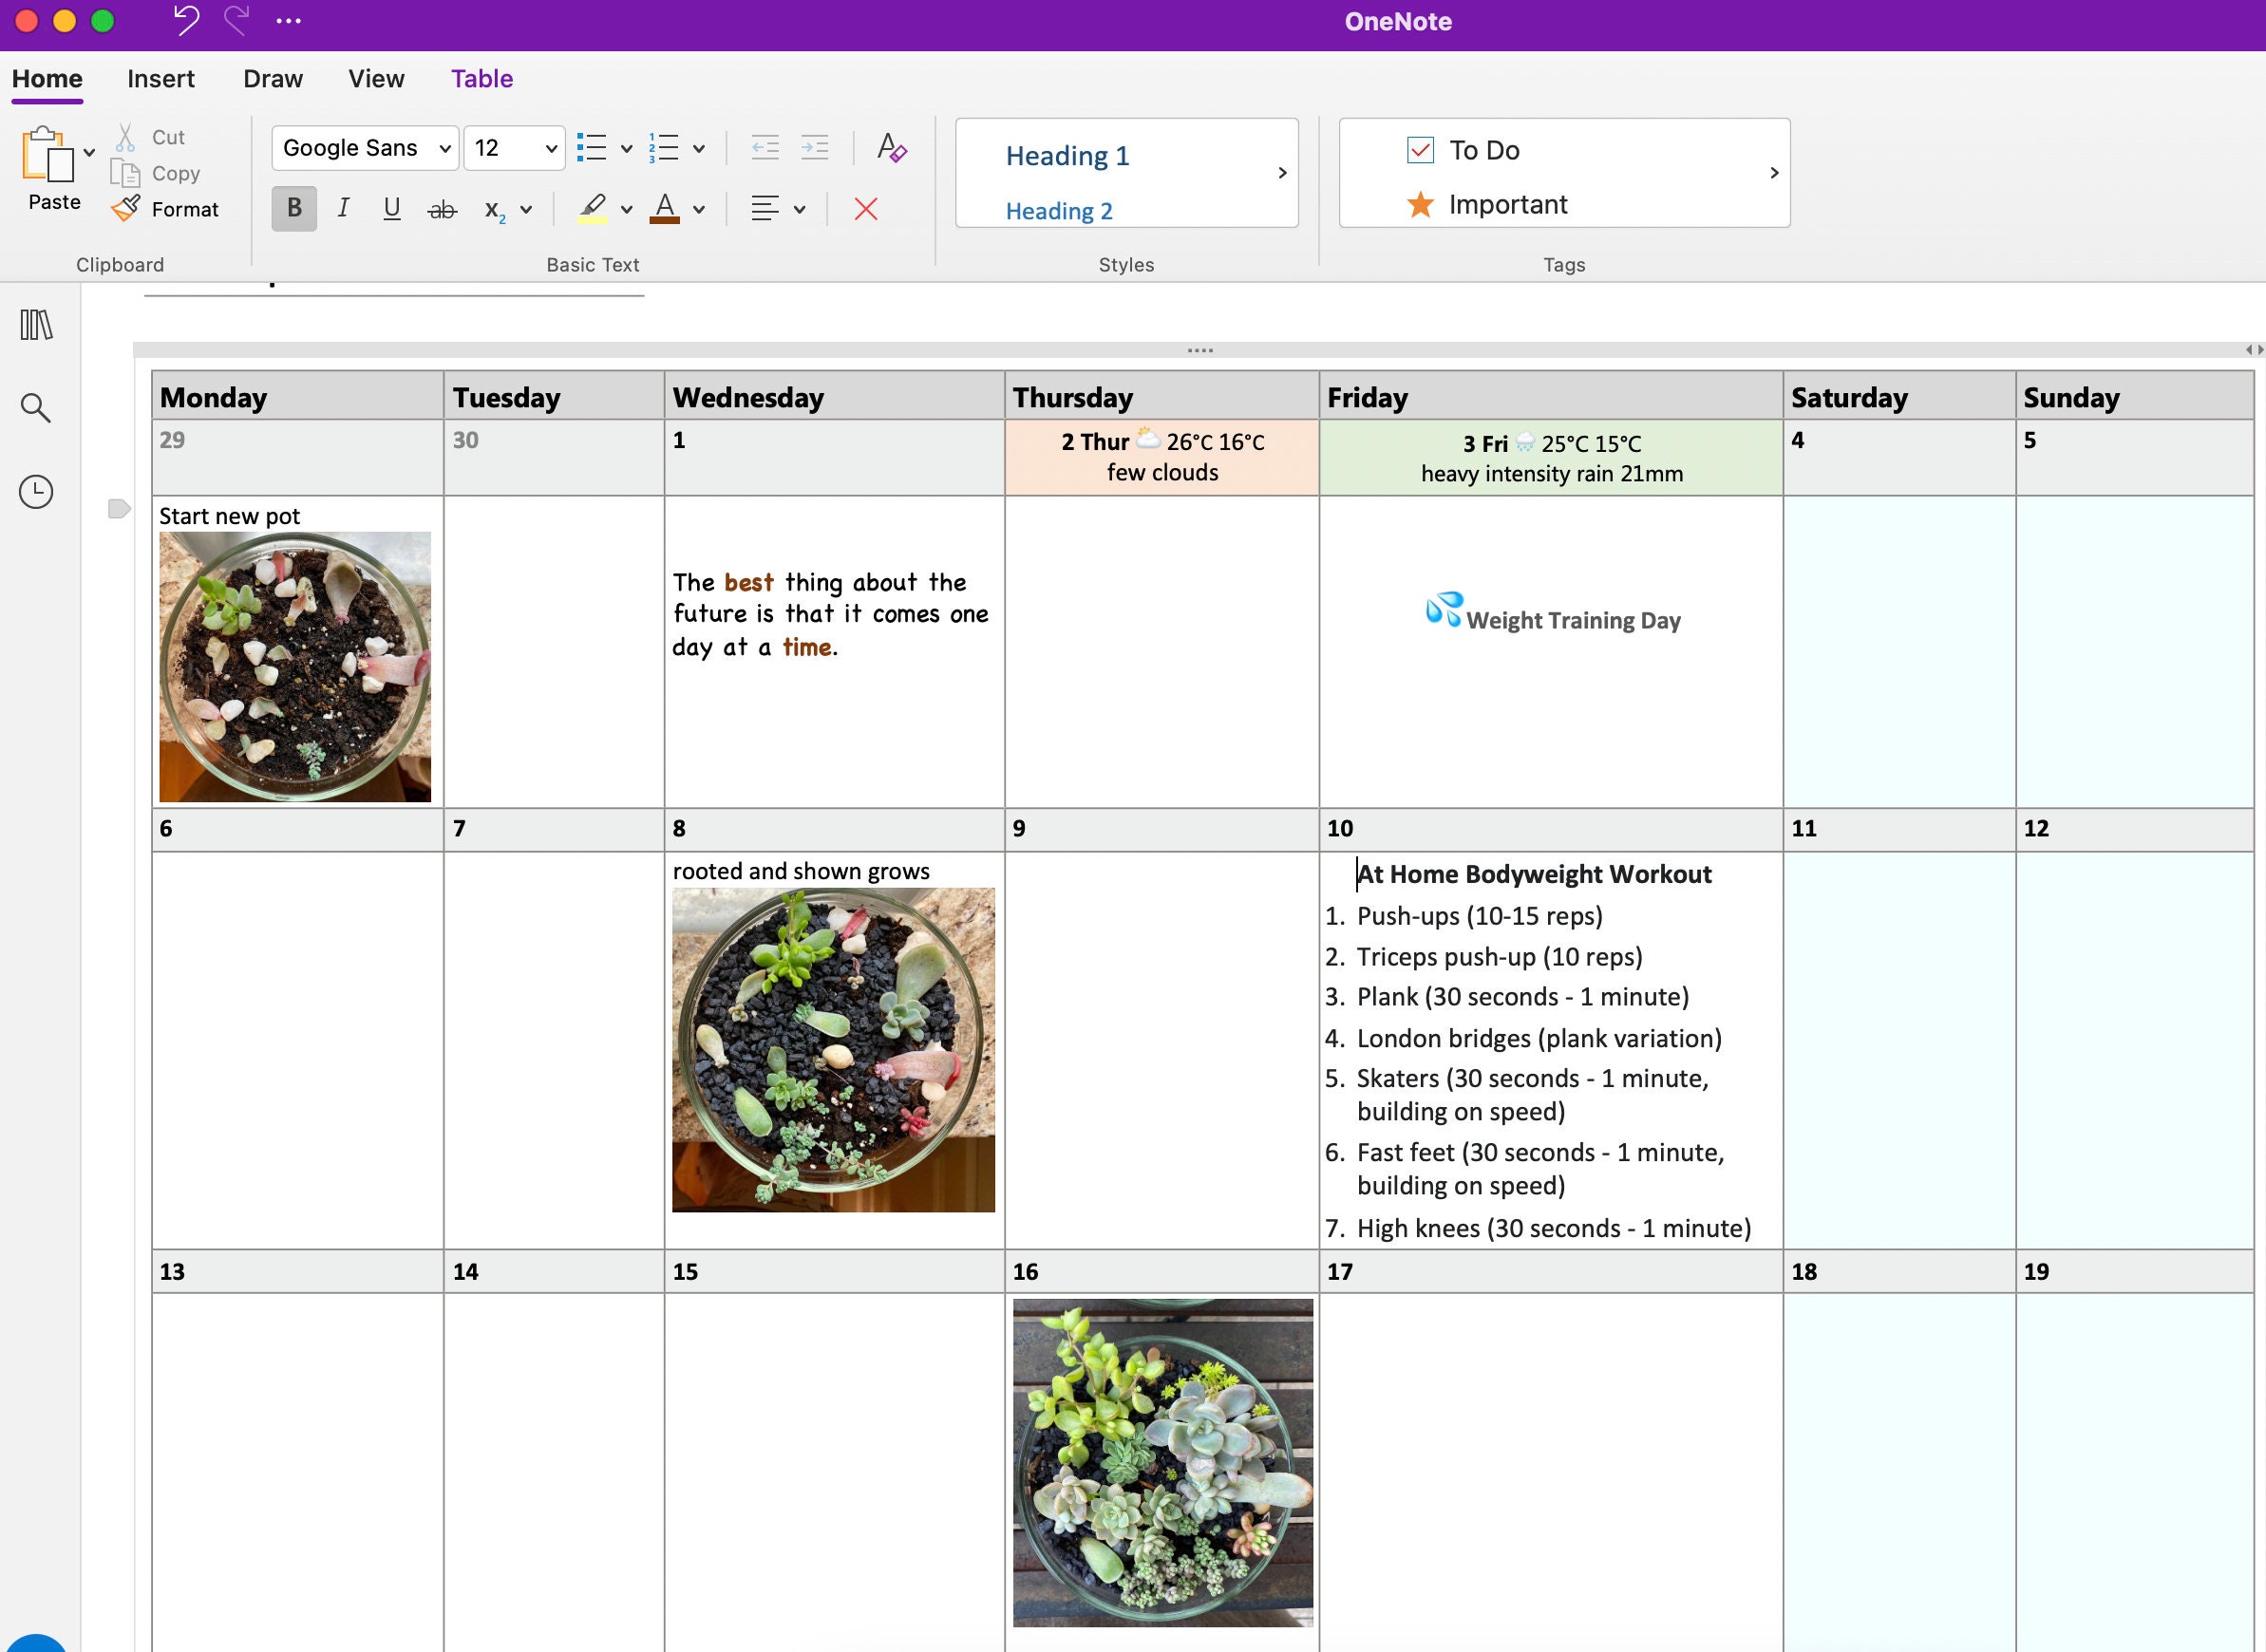
Task: Open the bullet list style dropdown
Action: pyautogui.click(x=626, y=147)
